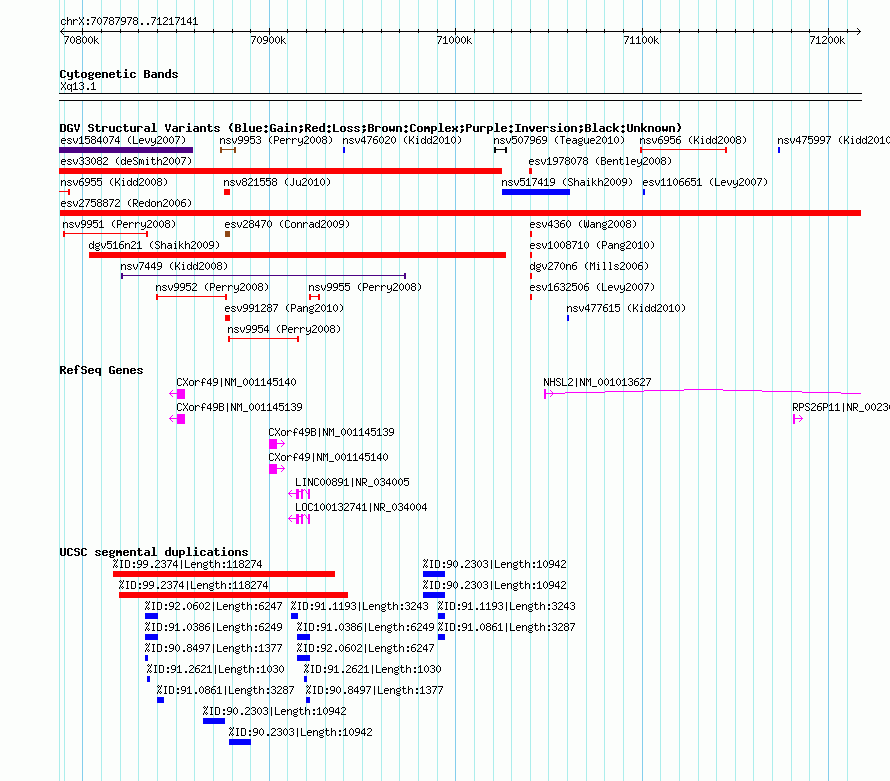
Task: Click the 71200k ruler tick label
Action: point(827,40)
